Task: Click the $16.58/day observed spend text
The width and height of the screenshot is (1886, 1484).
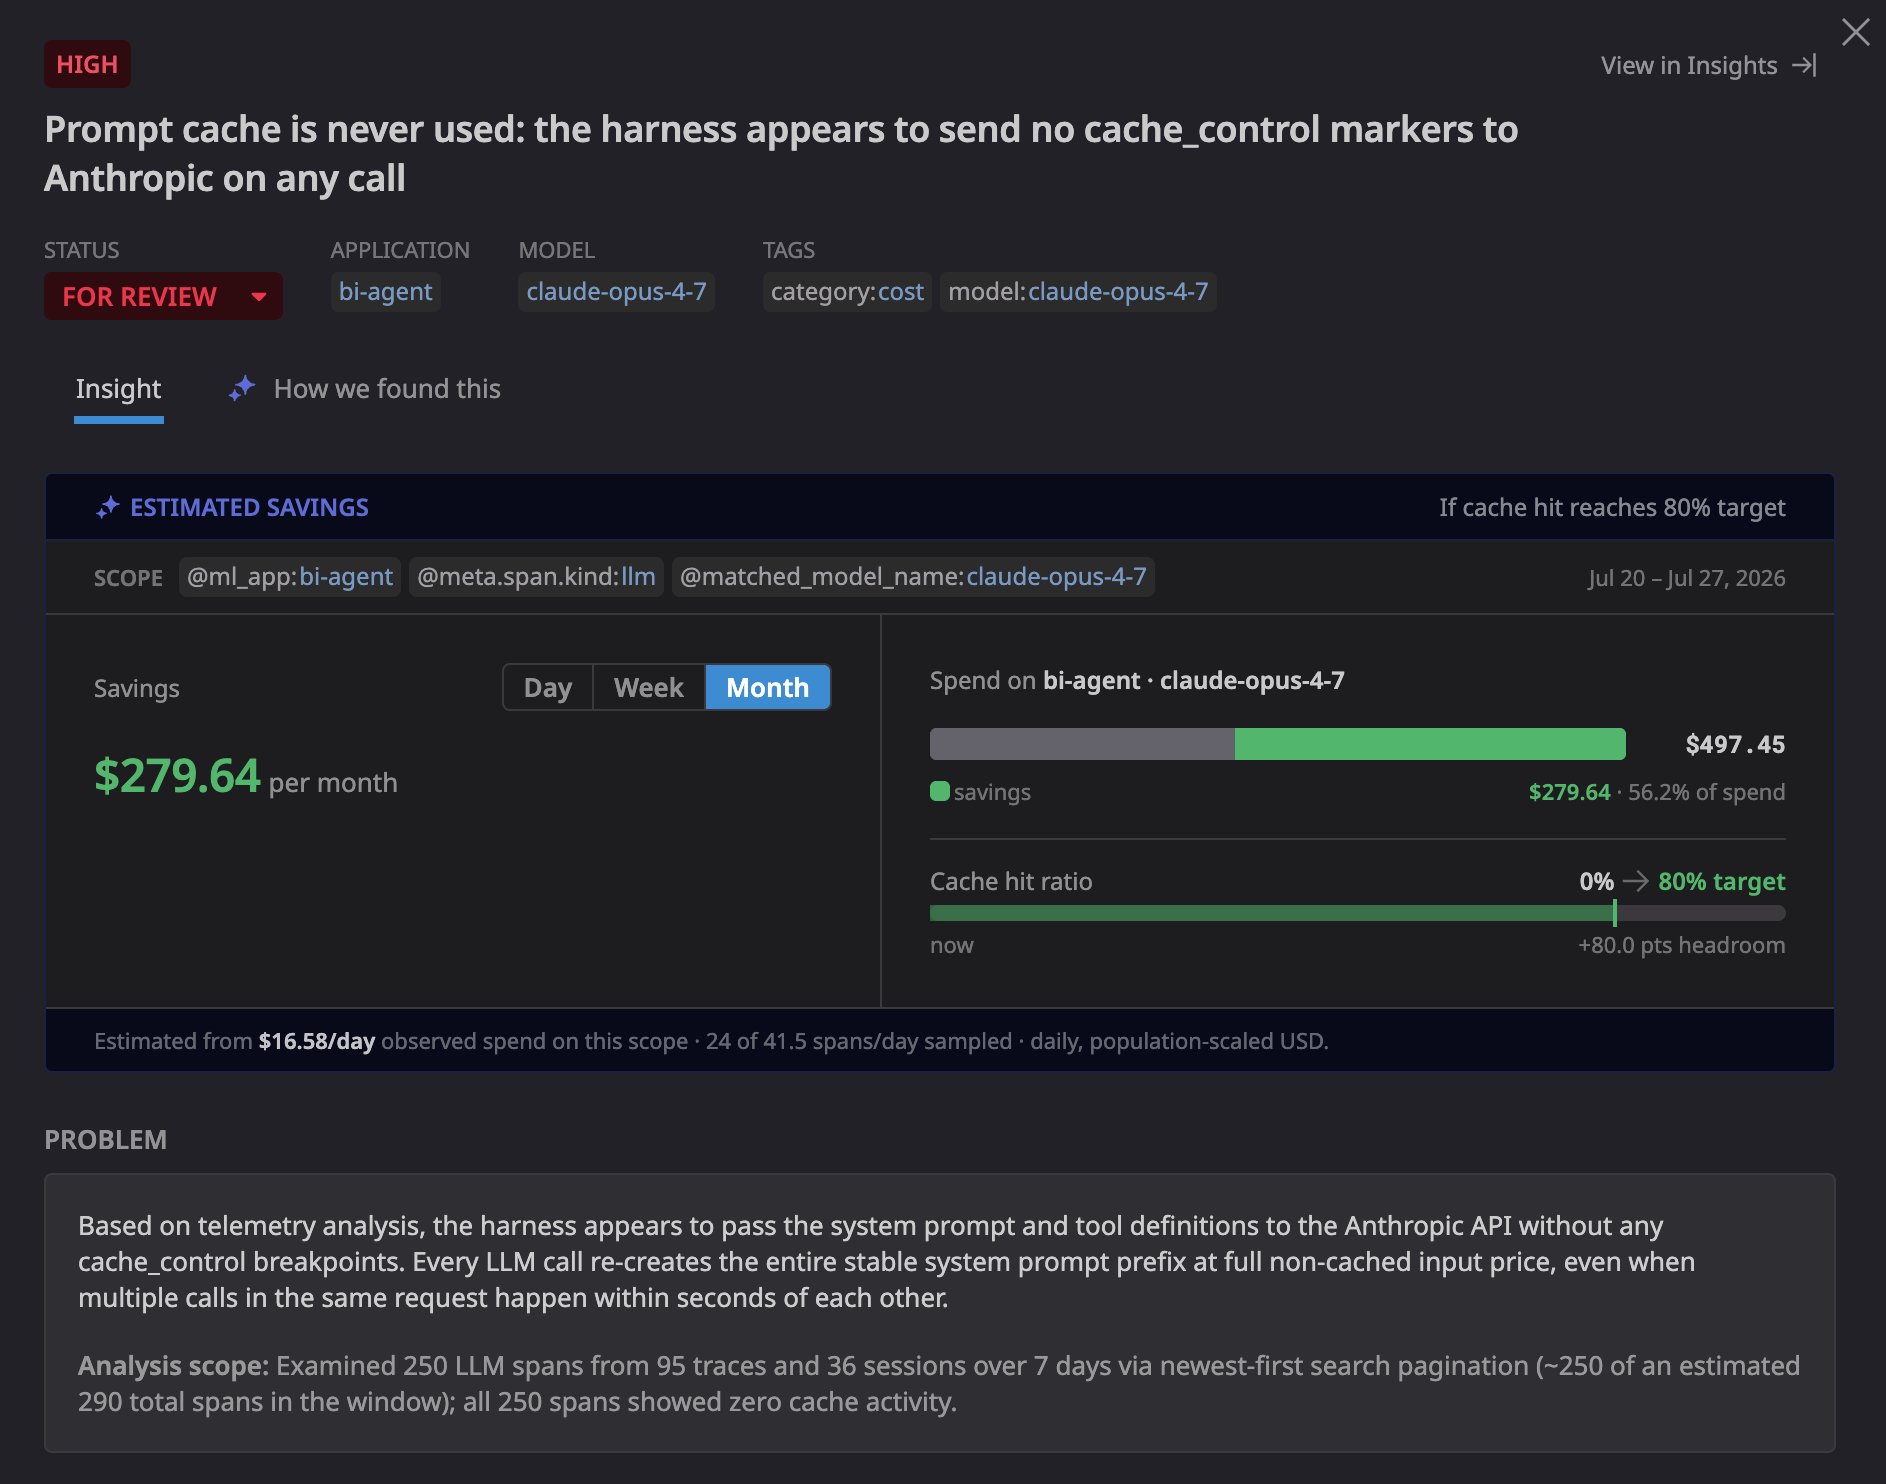Action: 316,1041
